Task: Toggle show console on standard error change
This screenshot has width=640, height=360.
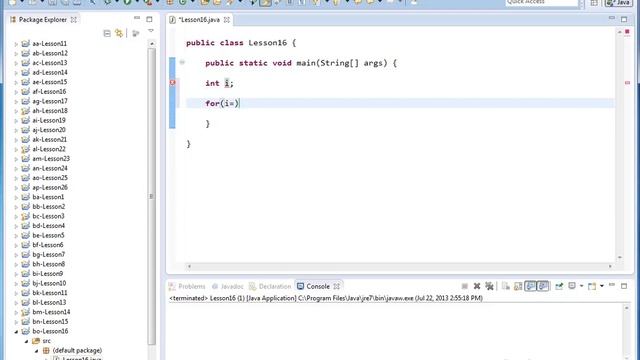Action: (x=543, y=286)
